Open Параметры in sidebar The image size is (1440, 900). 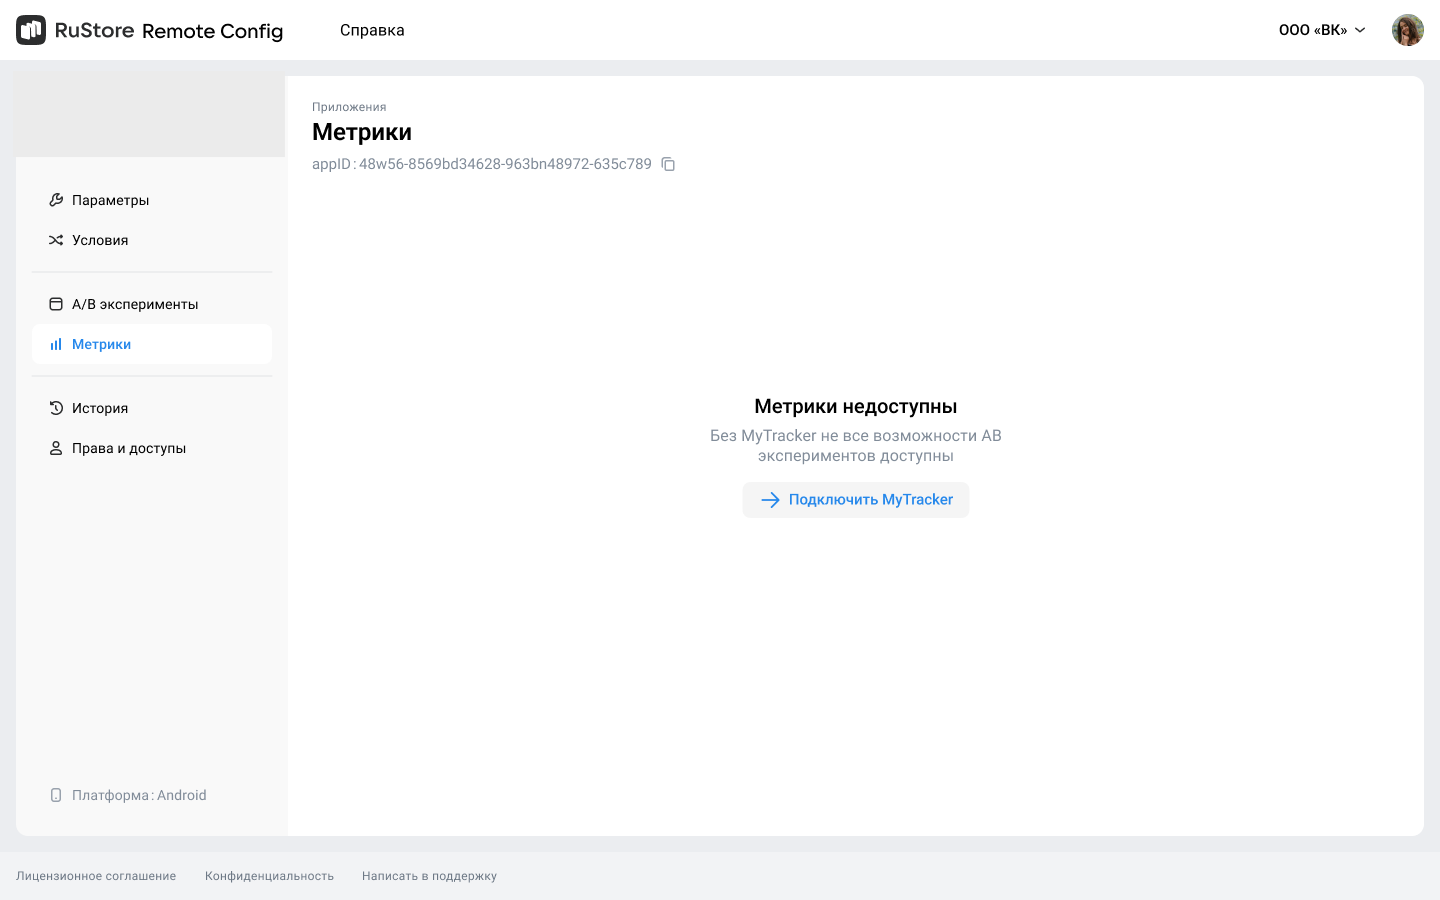click(x=152, y=200)
